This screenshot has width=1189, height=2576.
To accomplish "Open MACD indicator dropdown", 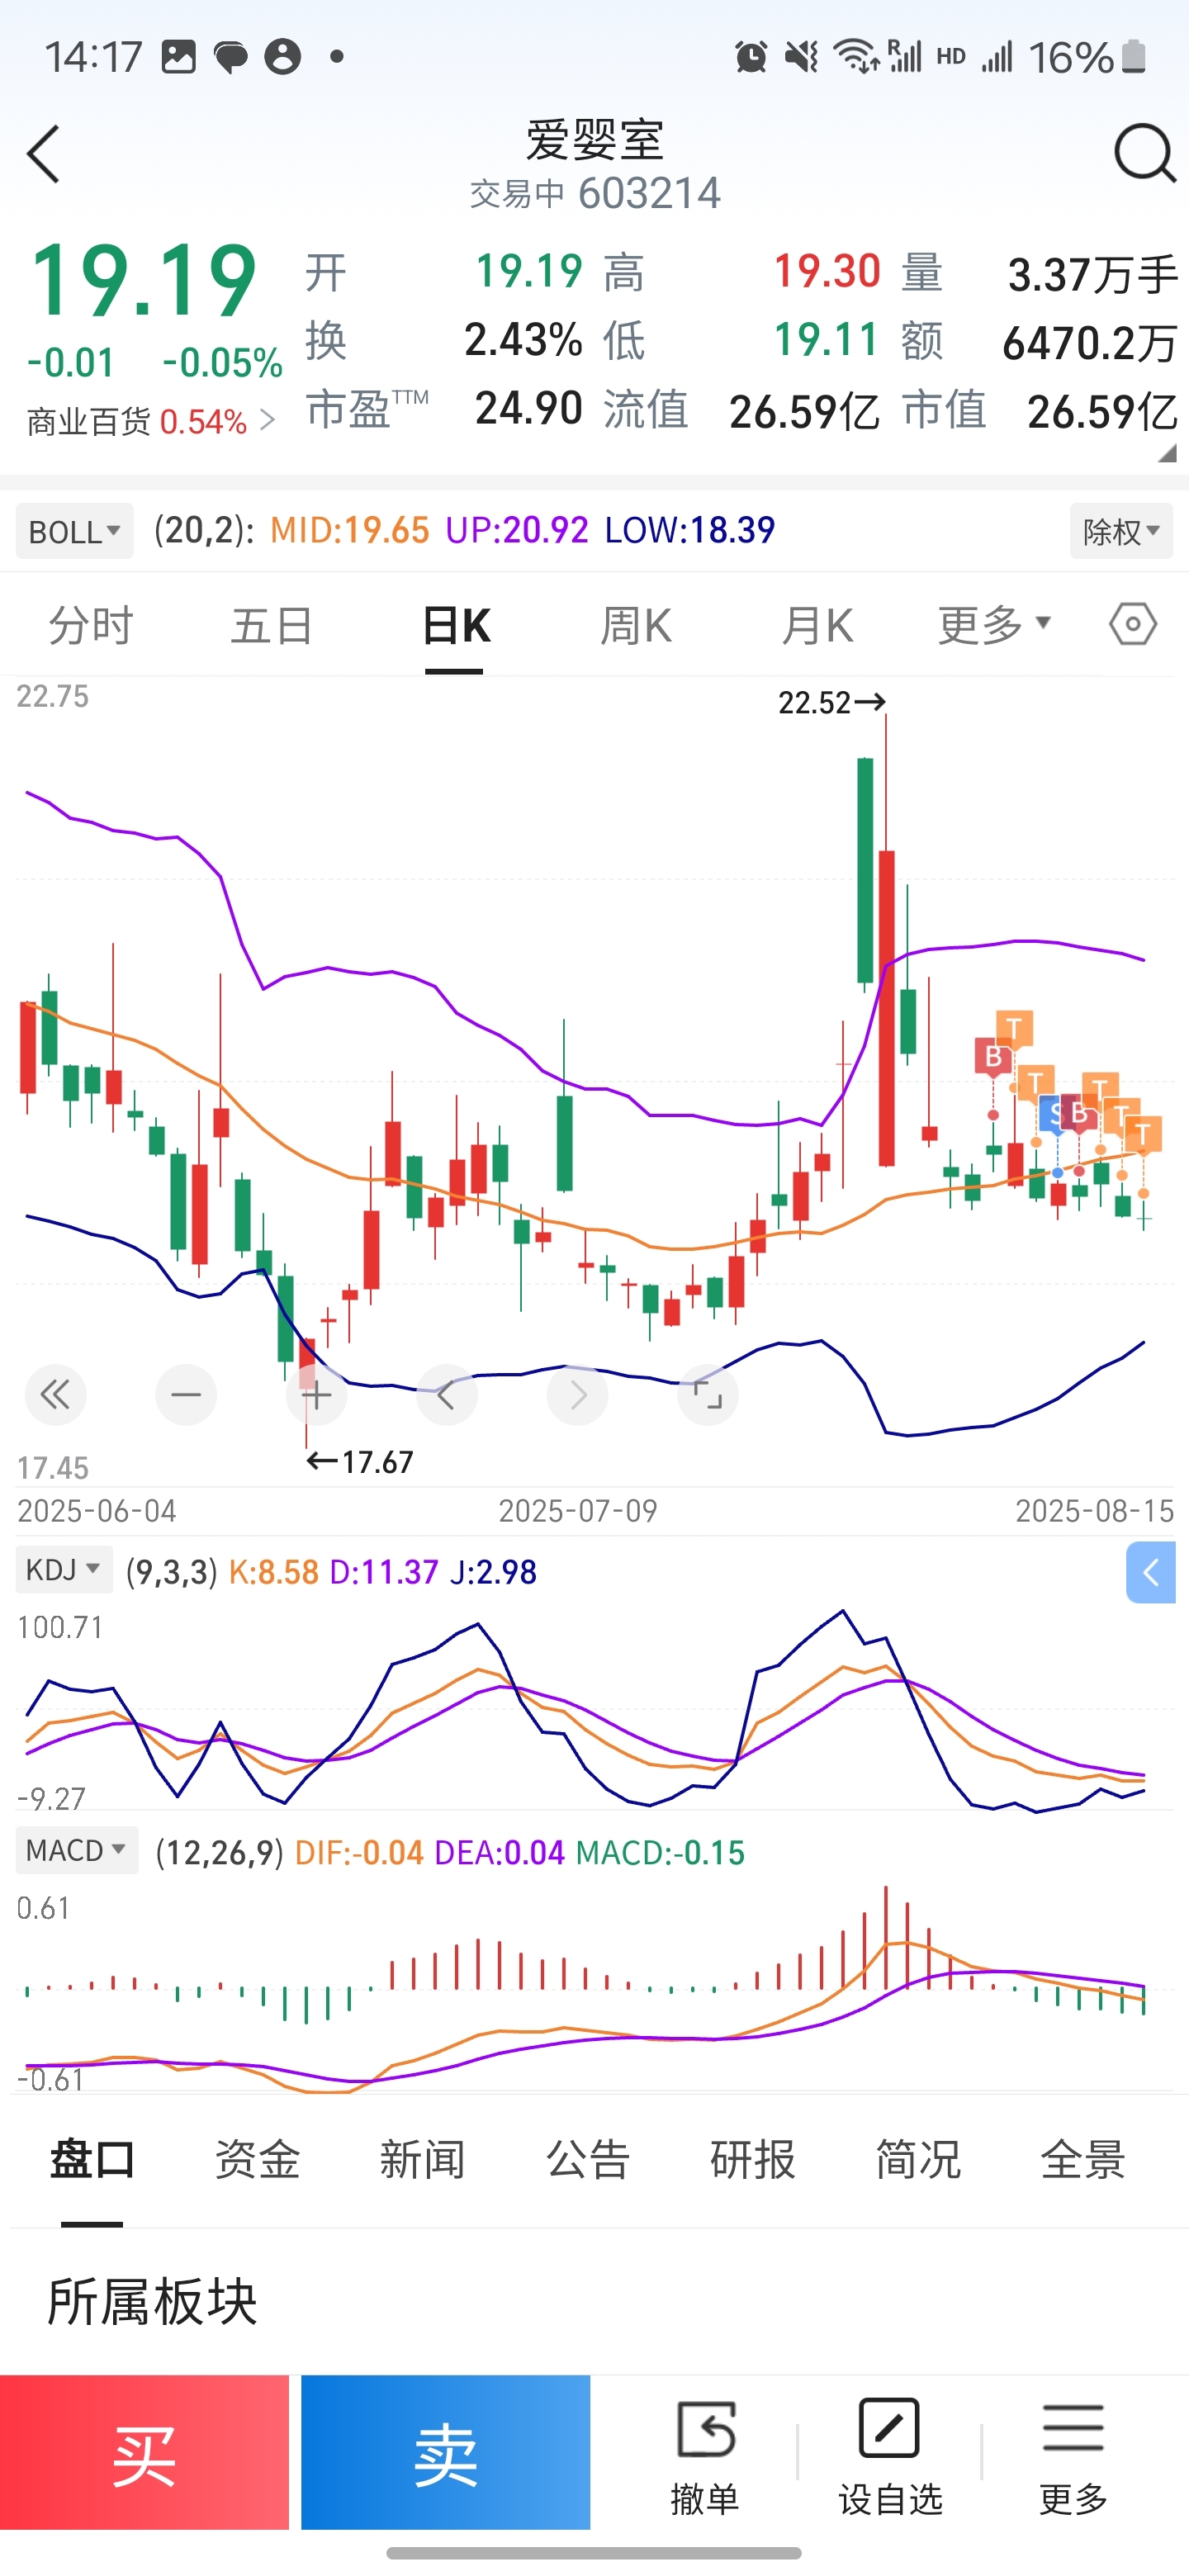I will coord(77,1851).
